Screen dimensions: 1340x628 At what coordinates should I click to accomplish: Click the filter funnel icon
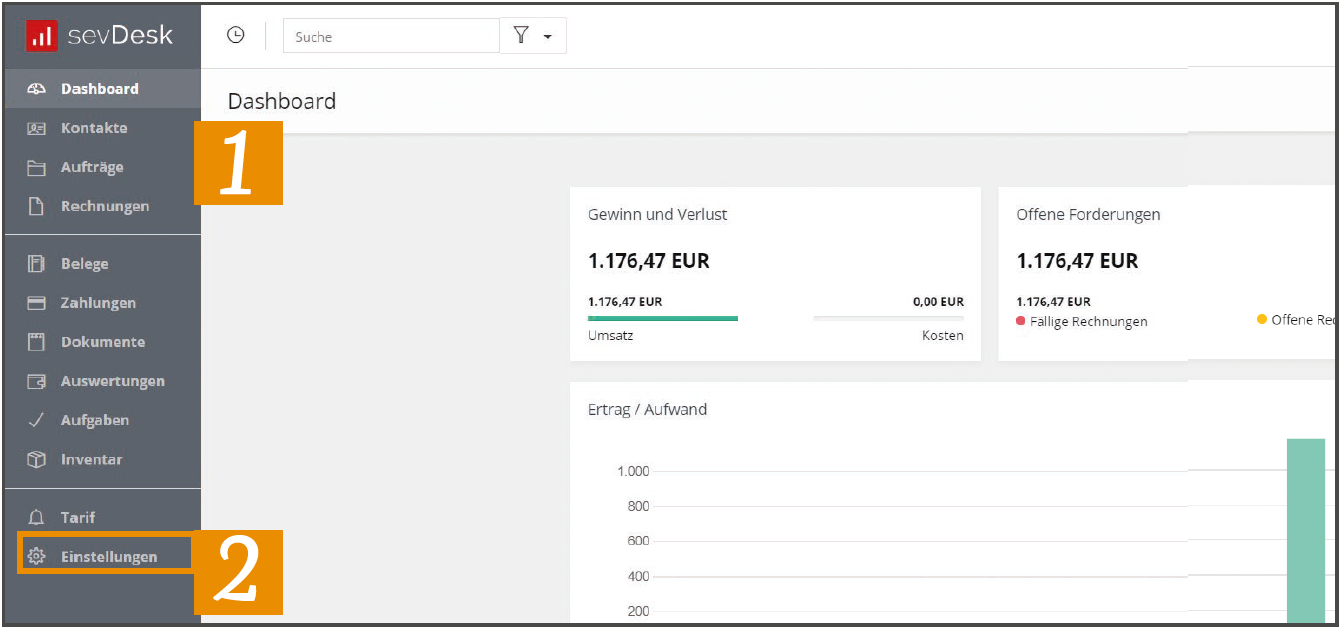[x=521, y=35]
